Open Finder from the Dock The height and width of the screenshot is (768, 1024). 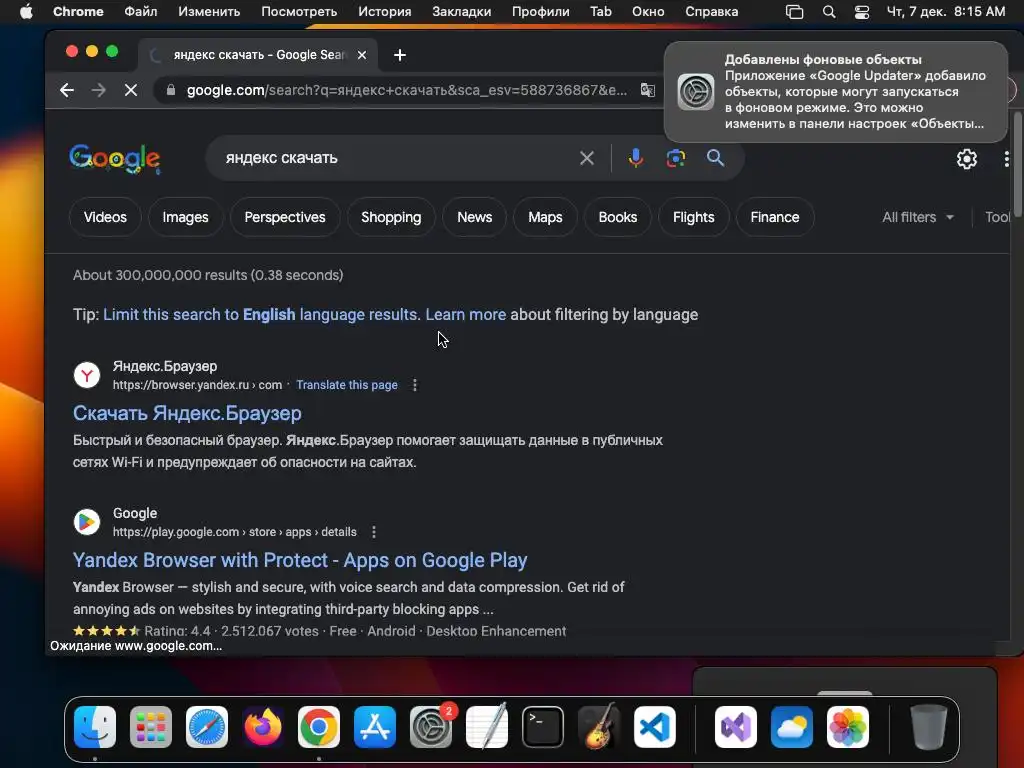[x=95, y=727]
